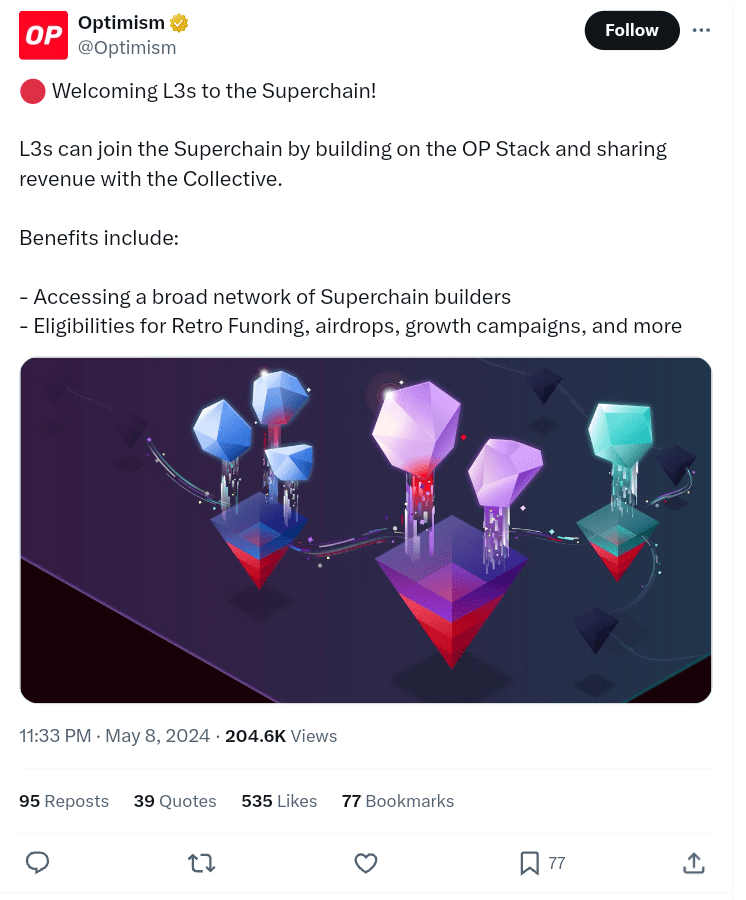Open the 11:33 PM May 8 timestamp
746x900 pixels.
pyautogui.click(x=114, y=736)
